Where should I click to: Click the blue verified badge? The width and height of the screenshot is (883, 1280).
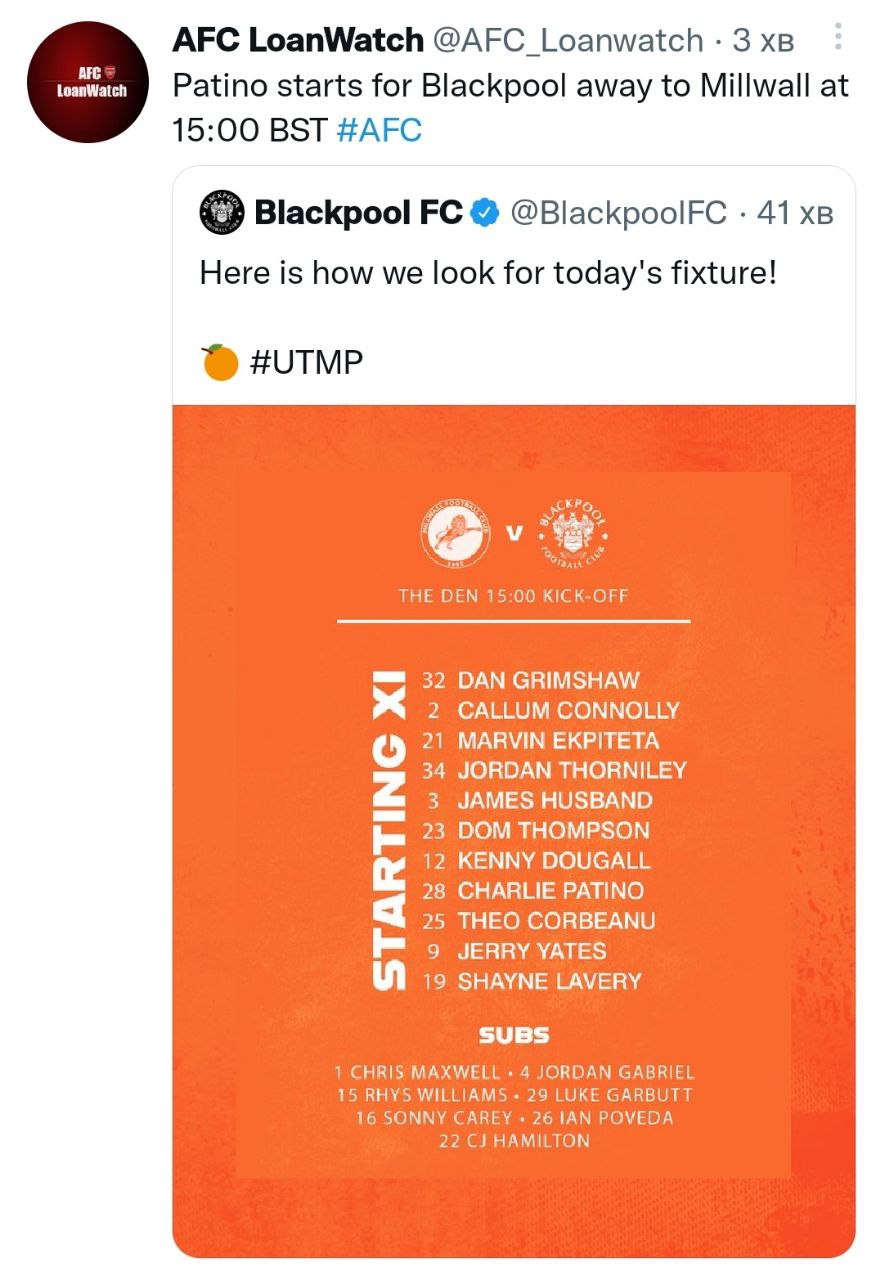tap(485, 212)
